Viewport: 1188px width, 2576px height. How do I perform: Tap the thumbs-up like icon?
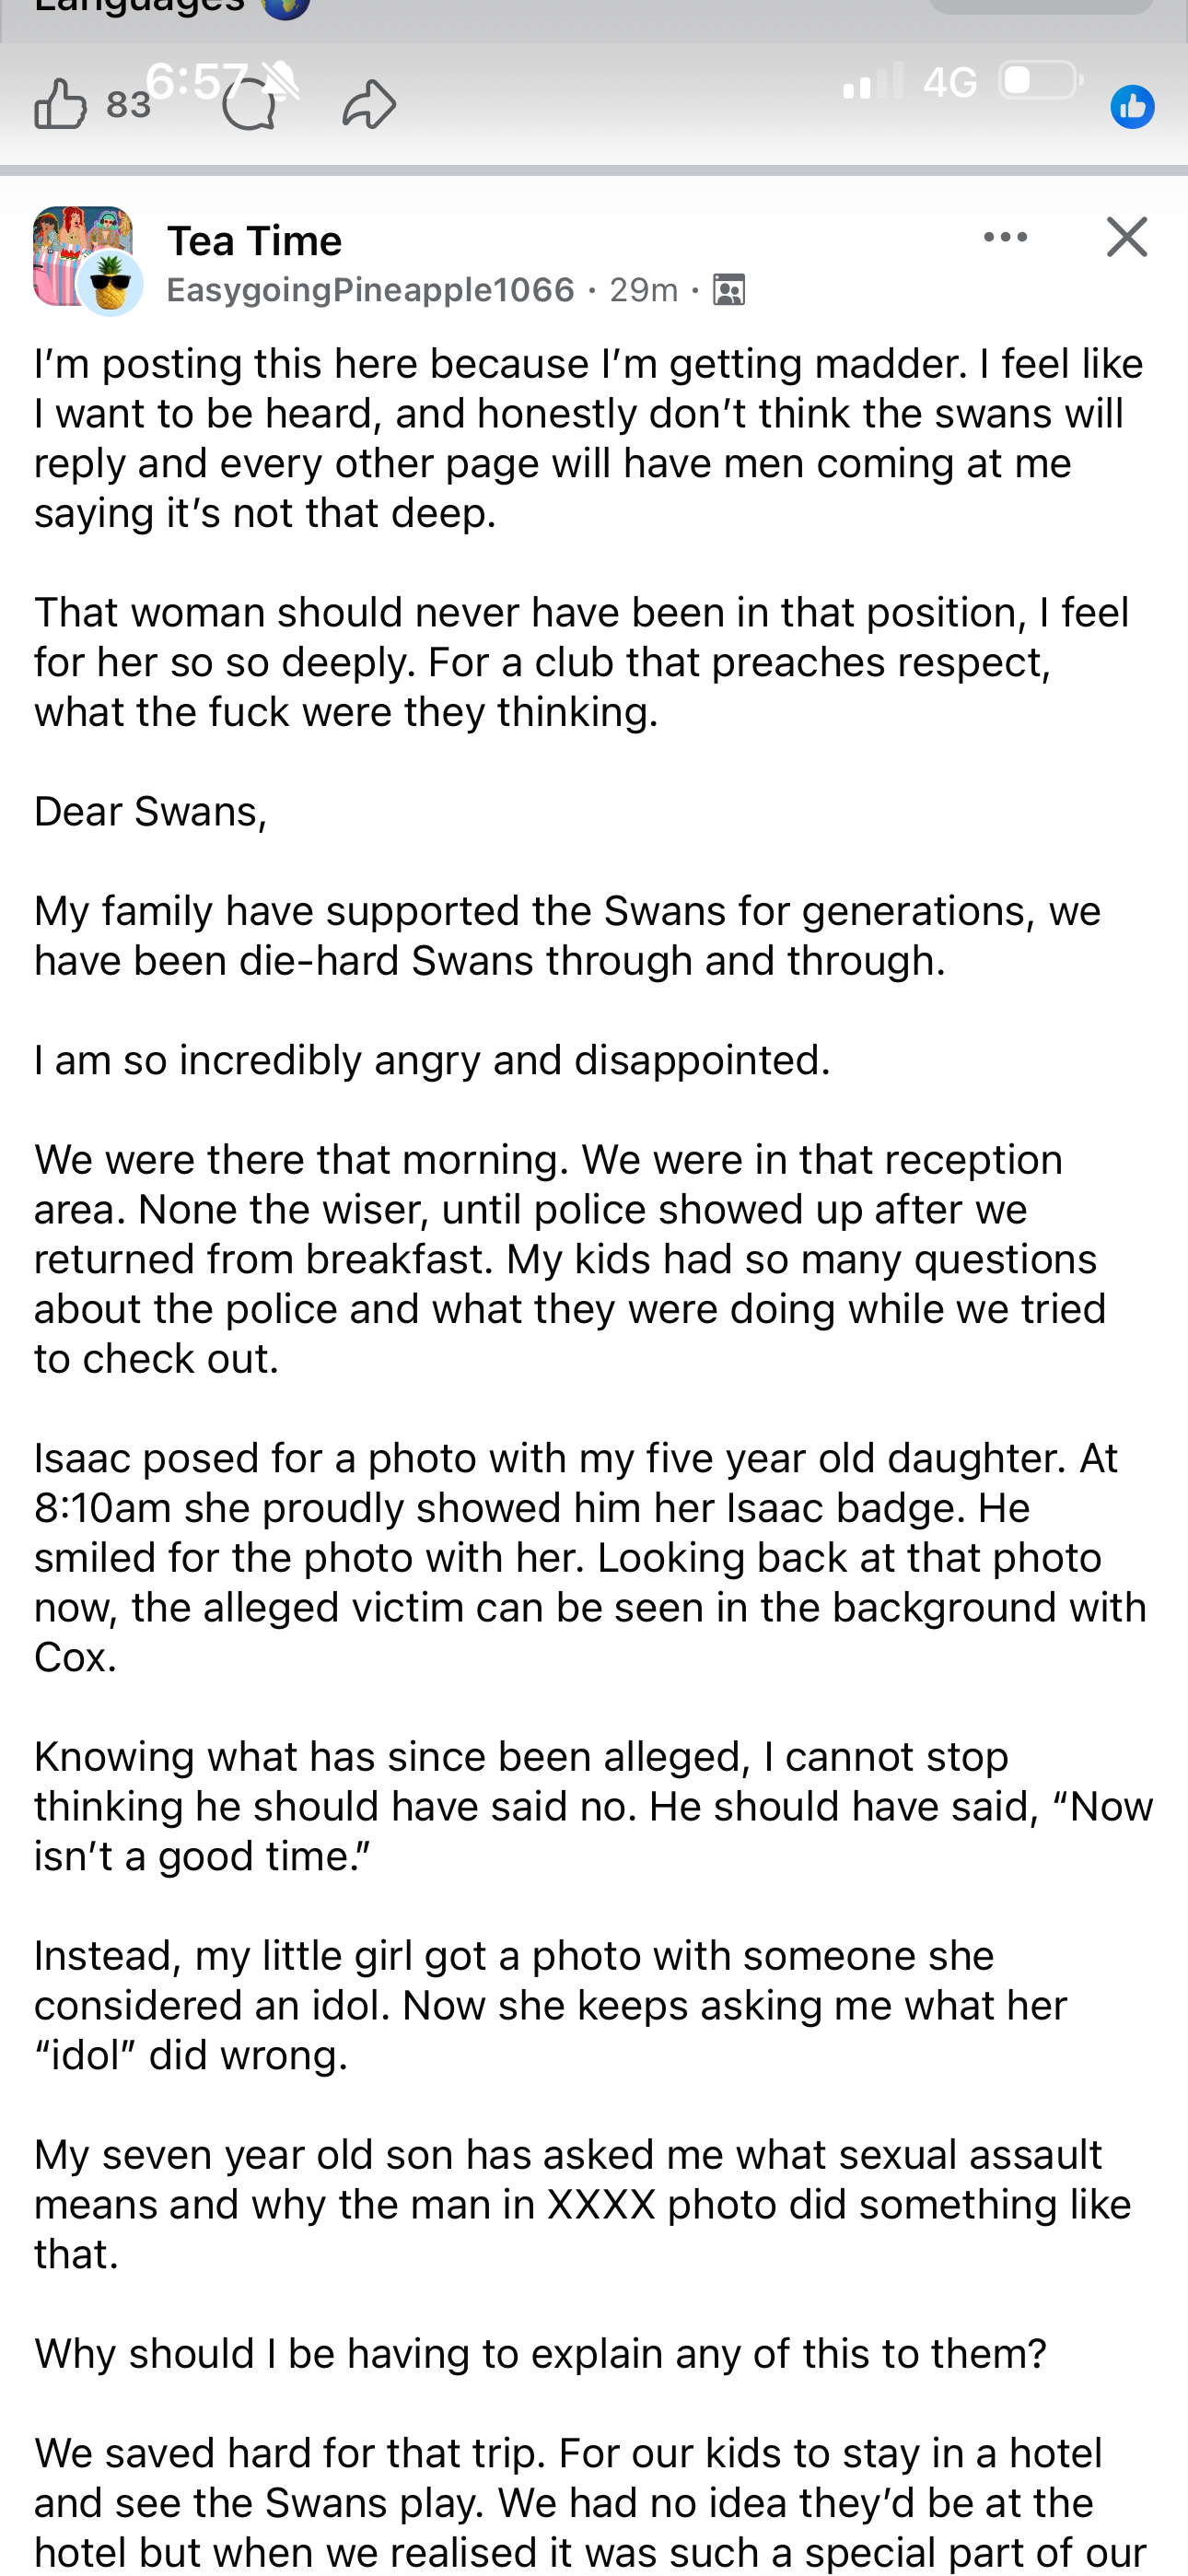[x=60, y=104]
